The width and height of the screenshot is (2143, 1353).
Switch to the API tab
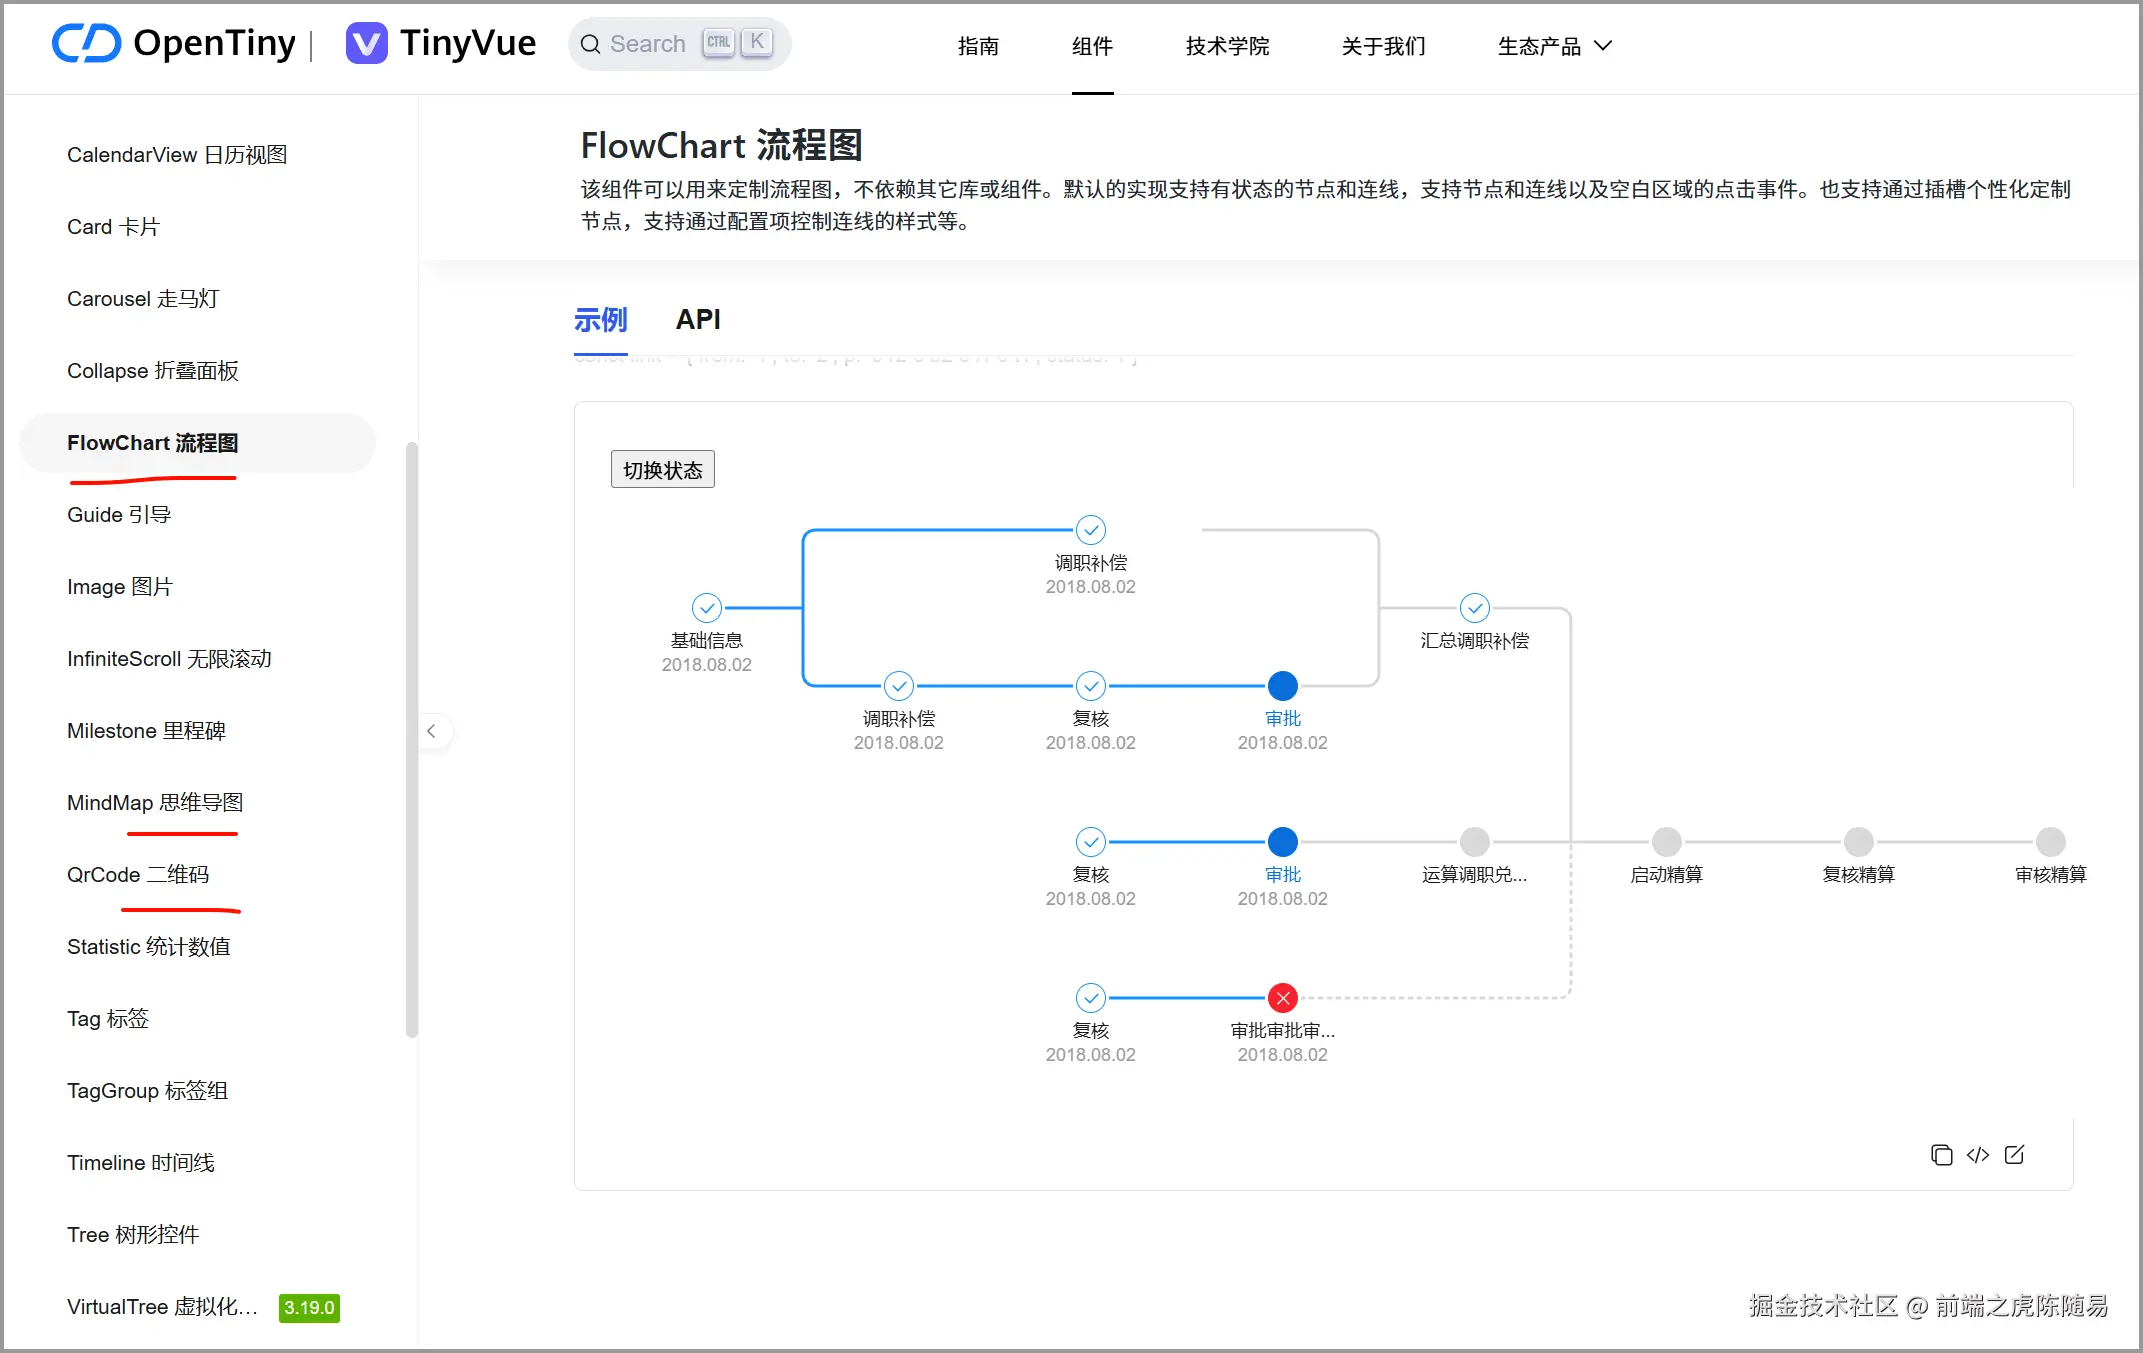pos(697,319)
